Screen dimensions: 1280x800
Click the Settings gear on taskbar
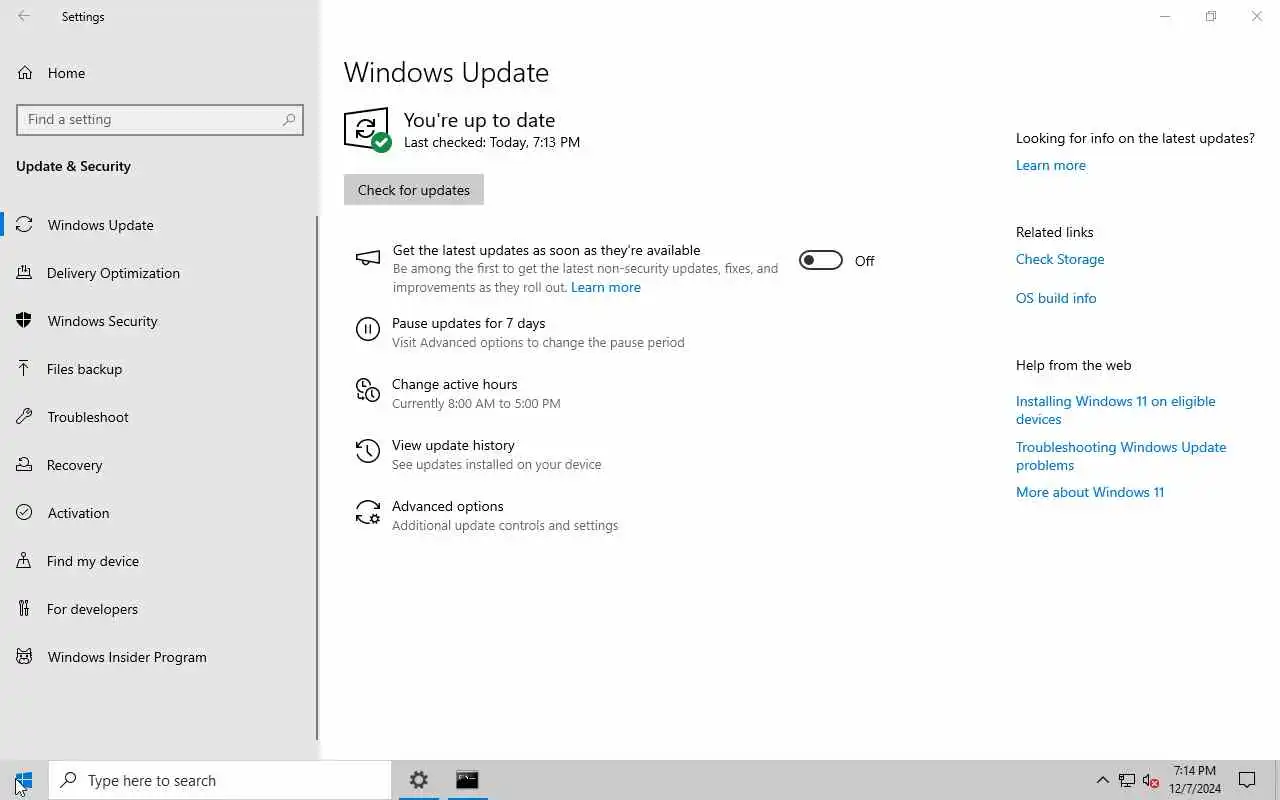click(x=419, y=780)
